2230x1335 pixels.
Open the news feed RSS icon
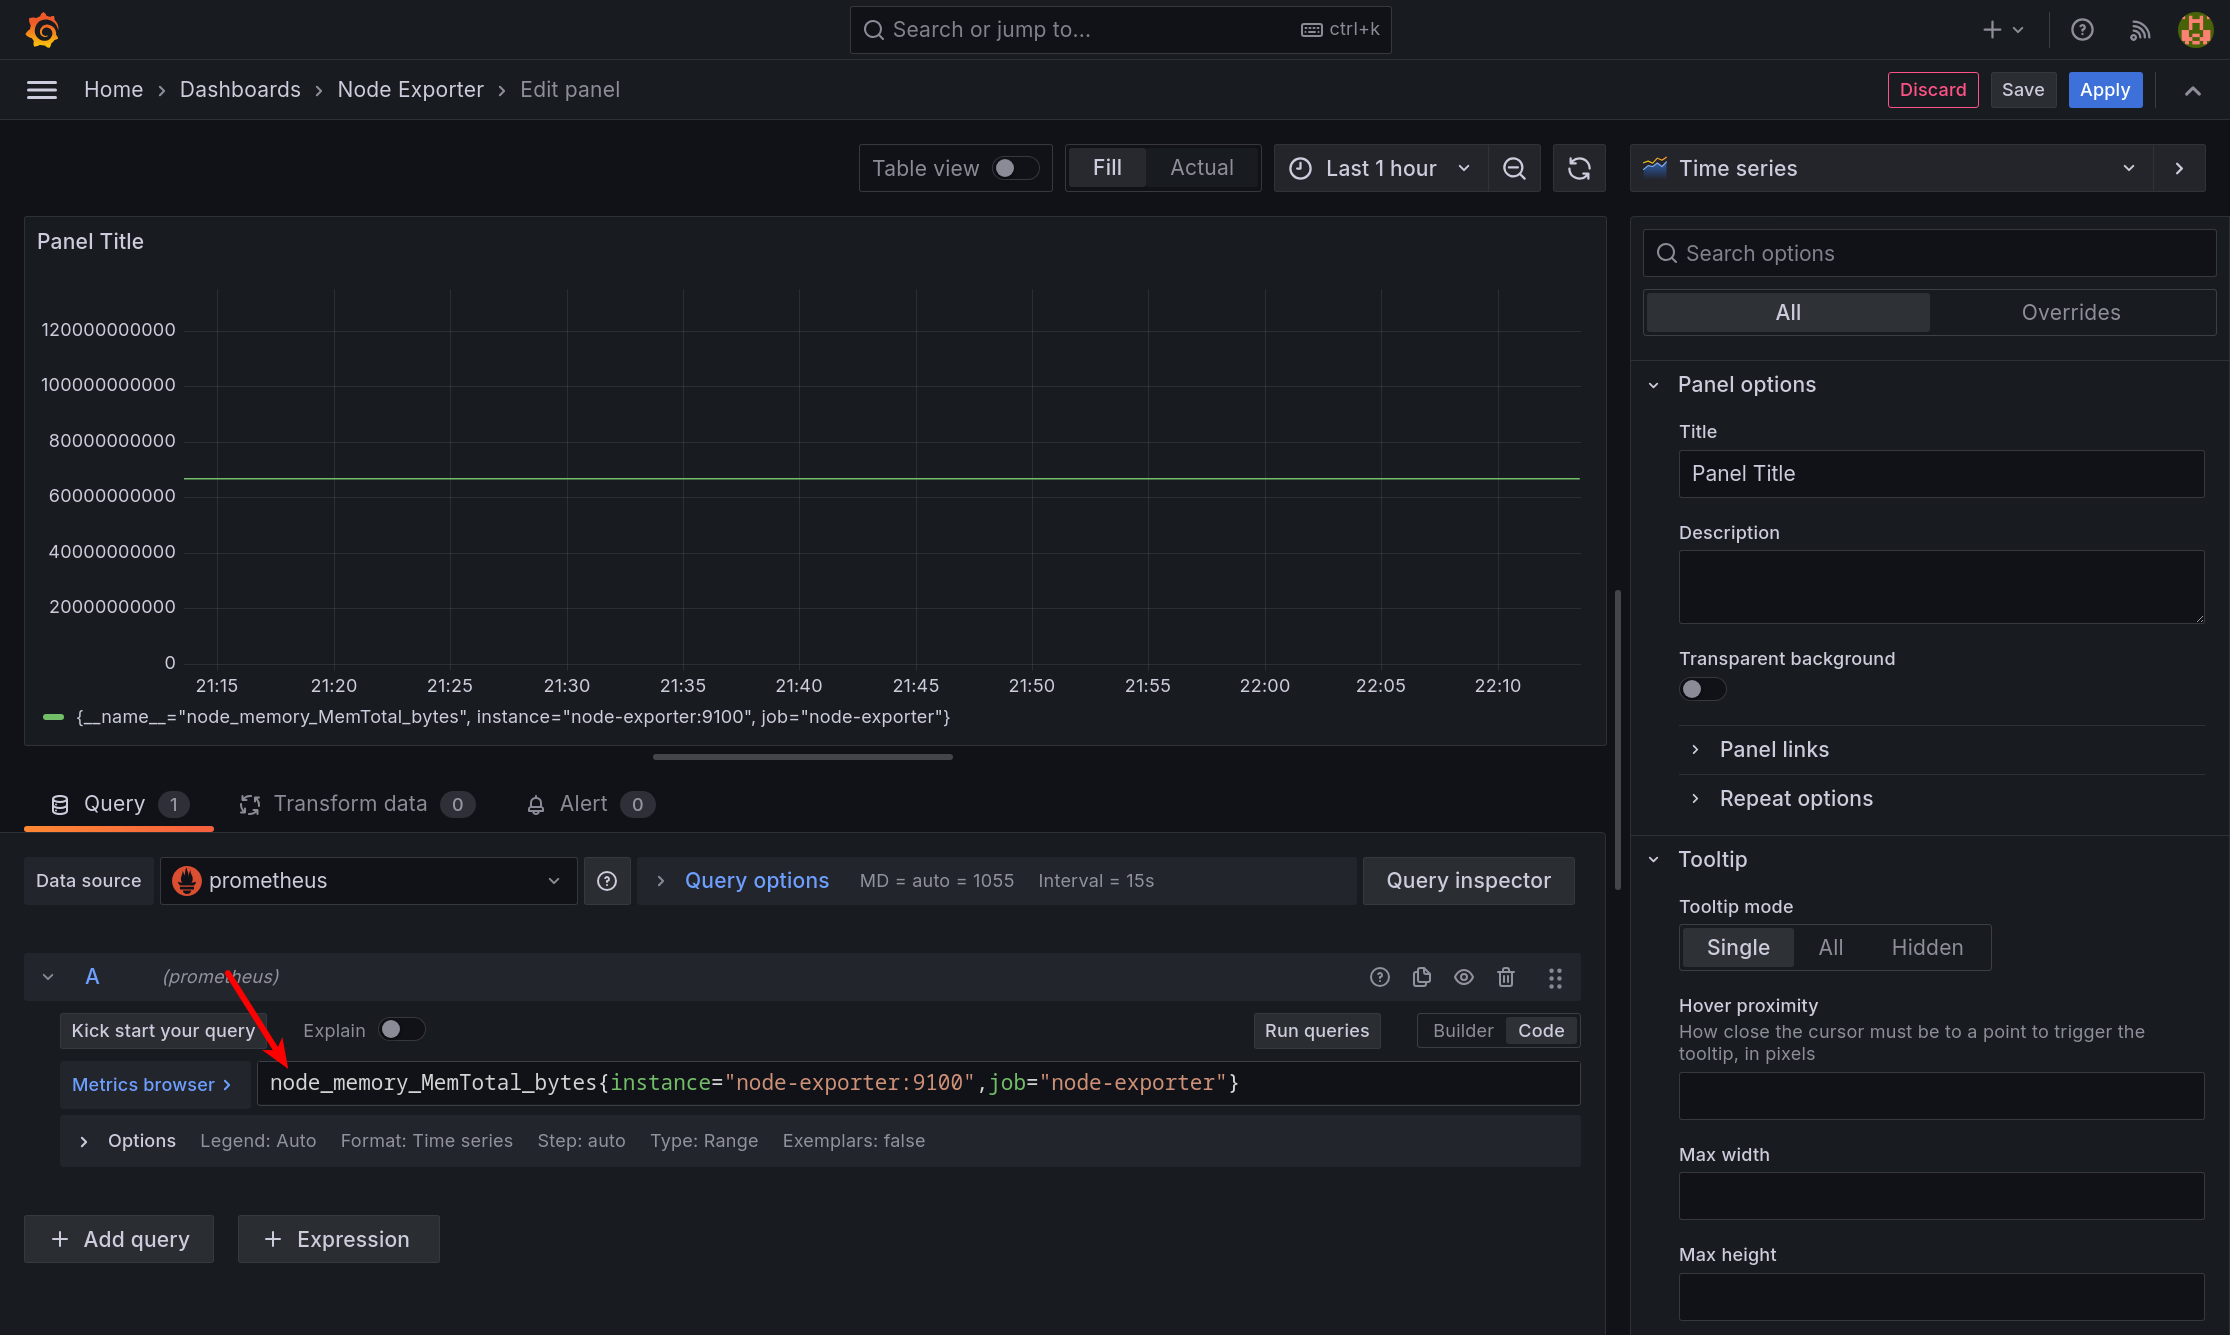2140,30
